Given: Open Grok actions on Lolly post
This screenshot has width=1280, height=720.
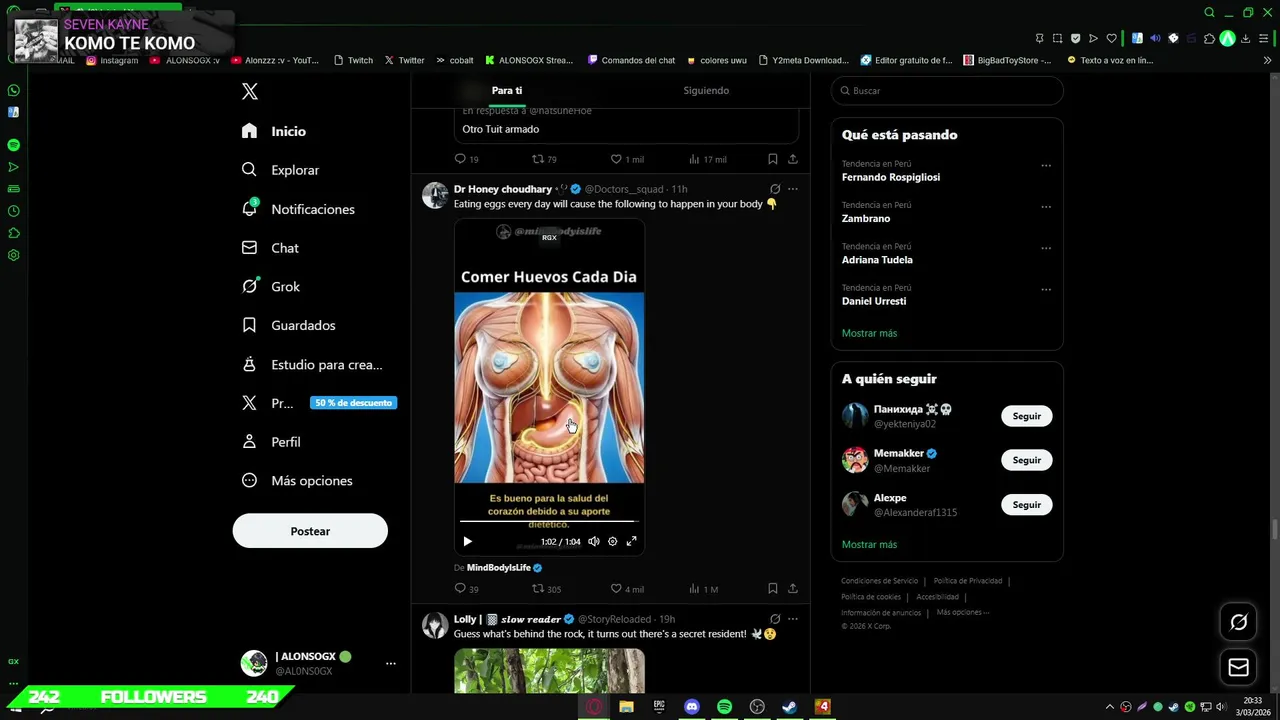Looking at the screenshot, I should (775, 619).
